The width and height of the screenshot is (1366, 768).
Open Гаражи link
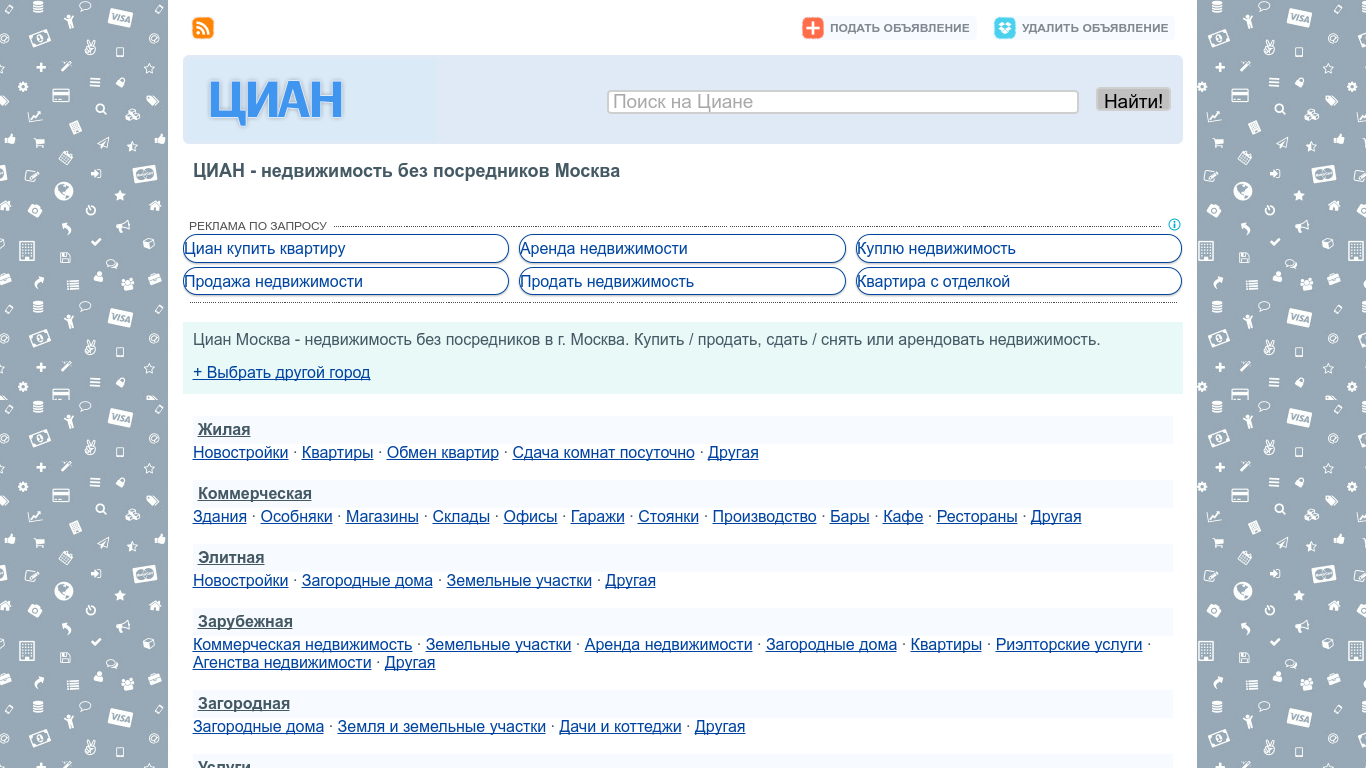(598, 517)
